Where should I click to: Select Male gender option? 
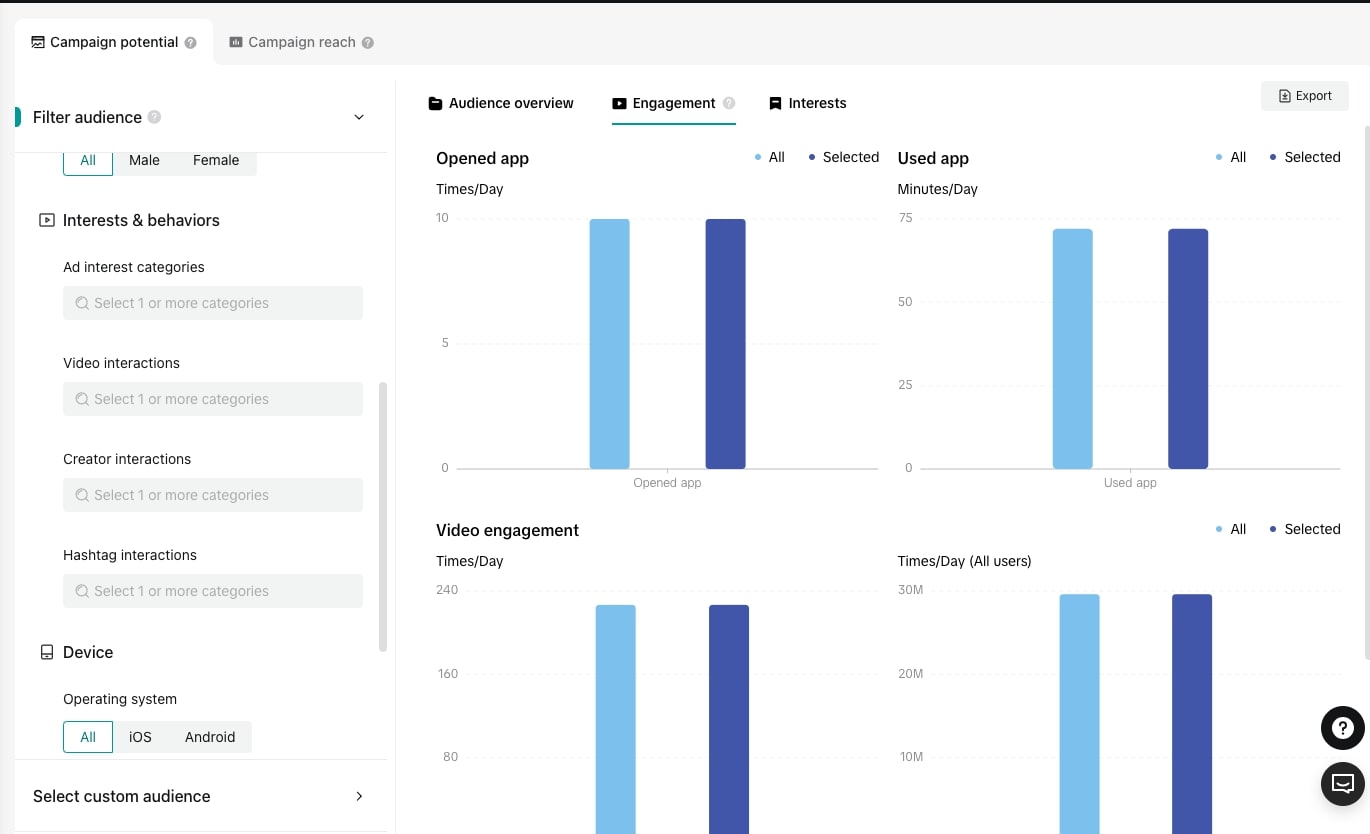pos(144,160)
